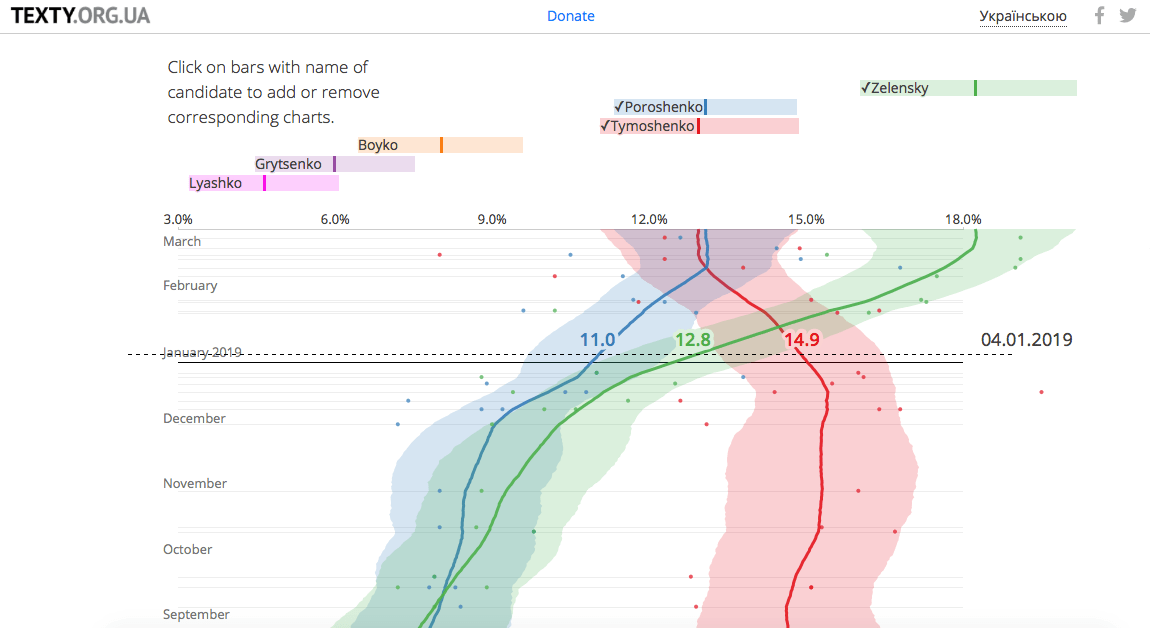The width and height of the screenshot is (1150, 628).
Task: Uncheck the Poroshenko candidate bar
Action: pos(705,107)
